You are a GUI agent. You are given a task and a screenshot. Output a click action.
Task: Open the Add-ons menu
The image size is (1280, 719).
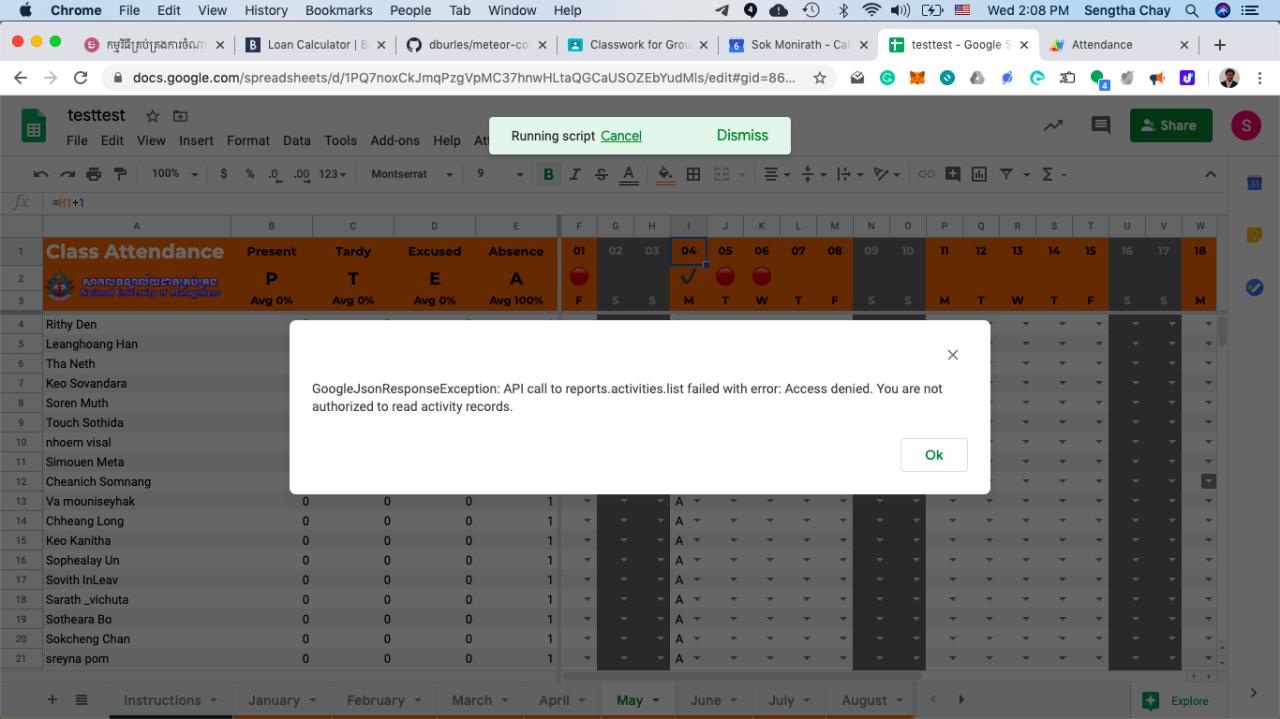pyautogui.click(x=395, y=141)
